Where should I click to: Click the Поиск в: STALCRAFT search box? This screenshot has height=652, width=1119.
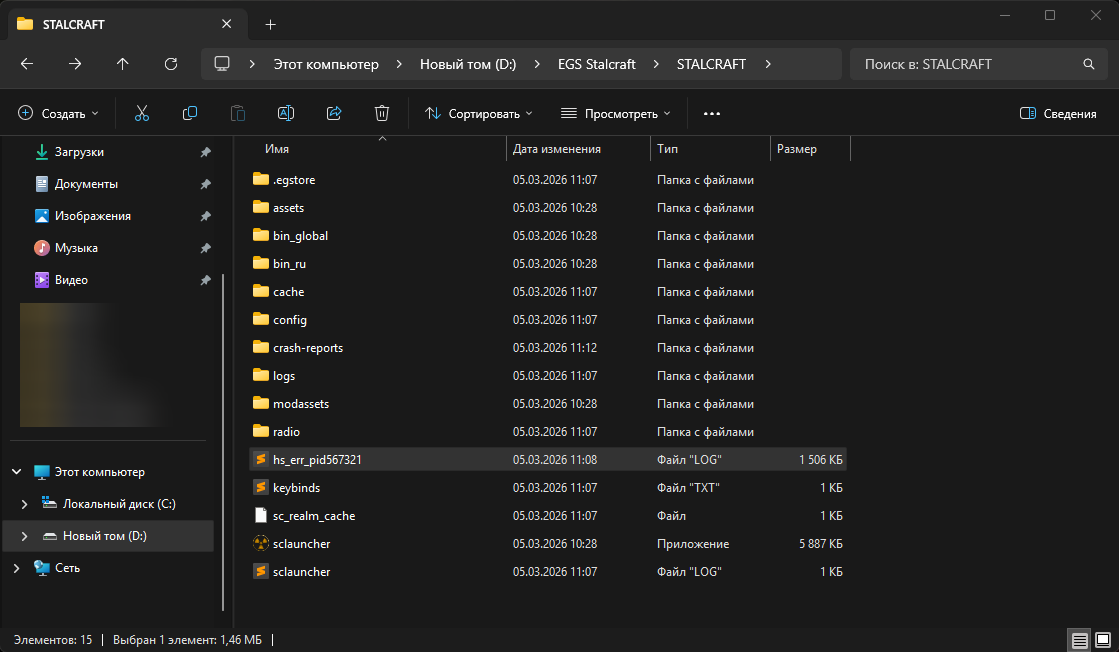point(965,64)
